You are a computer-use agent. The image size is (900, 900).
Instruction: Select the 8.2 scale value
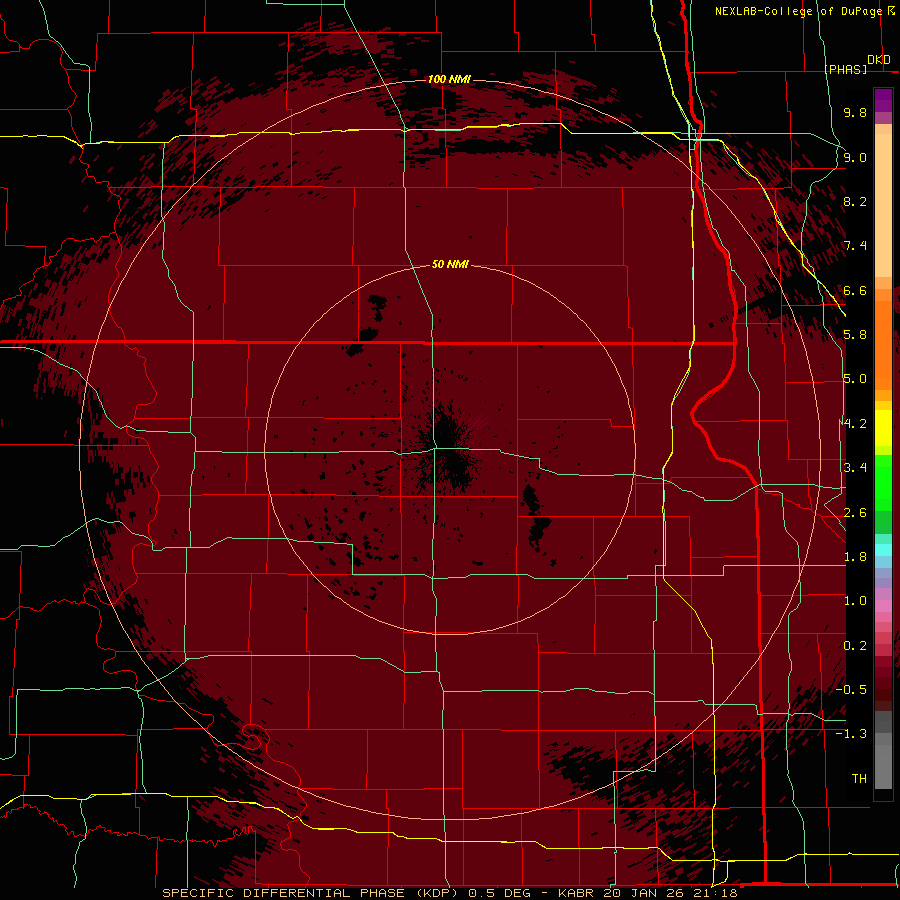click(x=855, y=201)
